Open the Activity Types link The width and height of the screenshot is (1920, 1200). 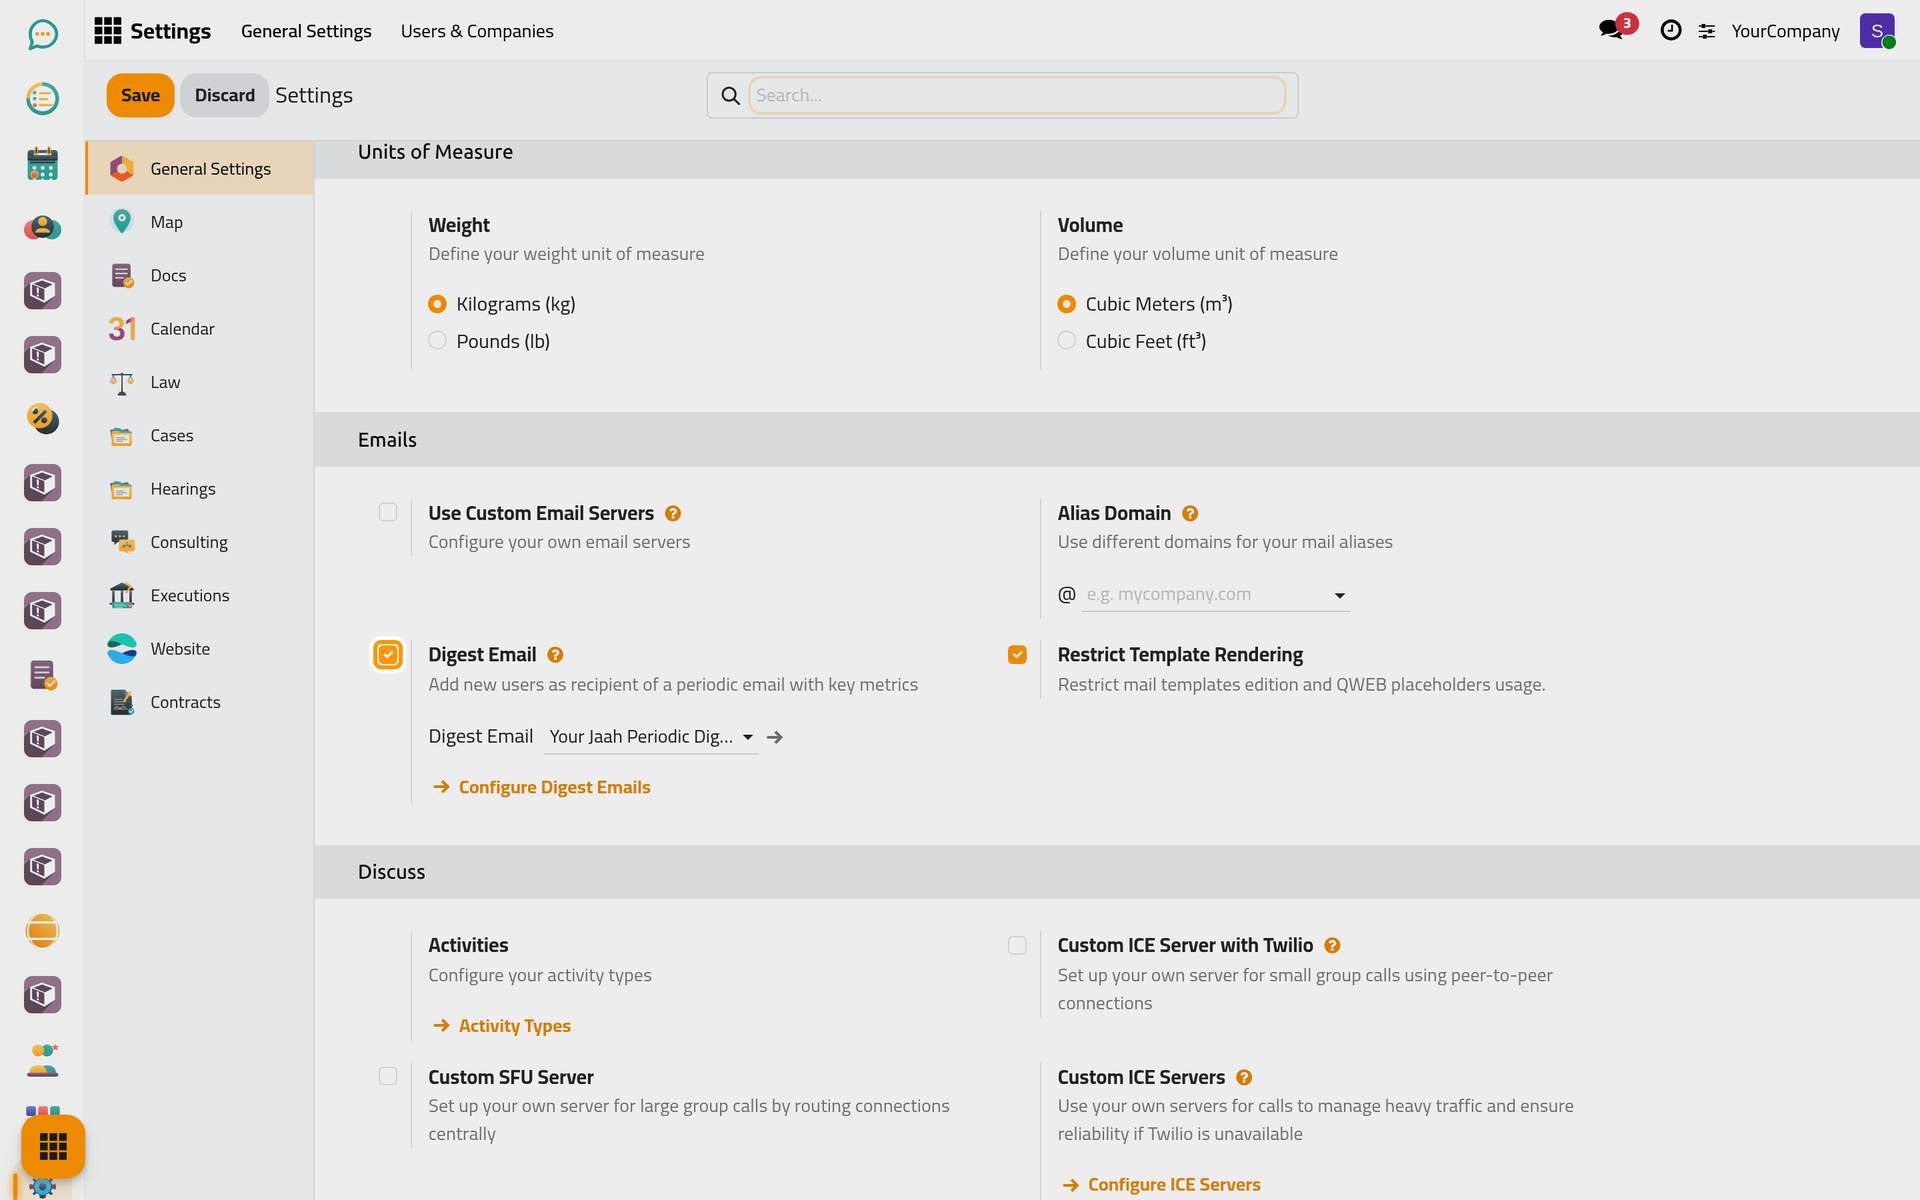[502, 1026]
